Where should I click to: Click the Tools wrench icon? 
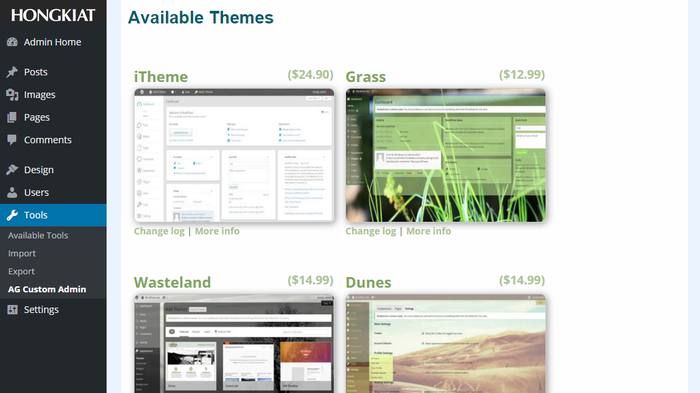click(x=12, y=215)
